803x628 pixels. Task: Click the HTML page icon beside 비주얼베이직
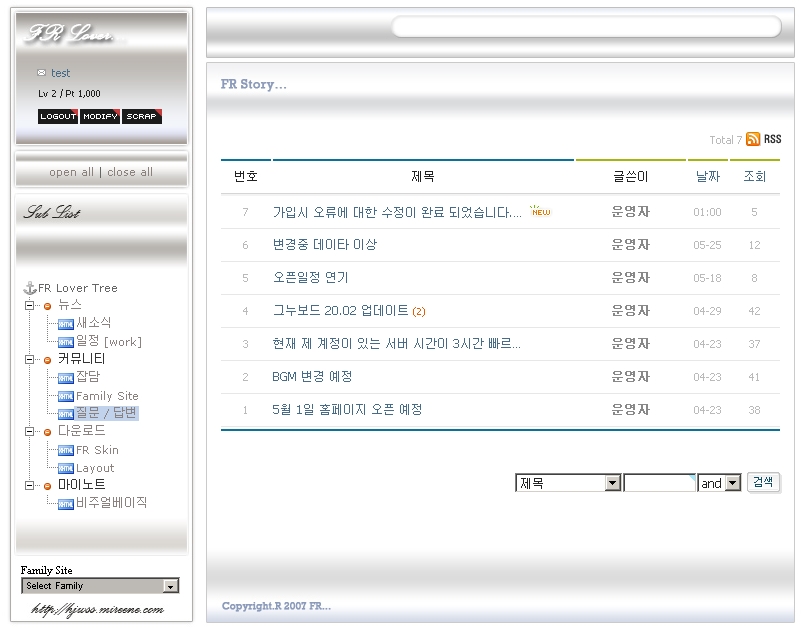click(x=66, y=504)
